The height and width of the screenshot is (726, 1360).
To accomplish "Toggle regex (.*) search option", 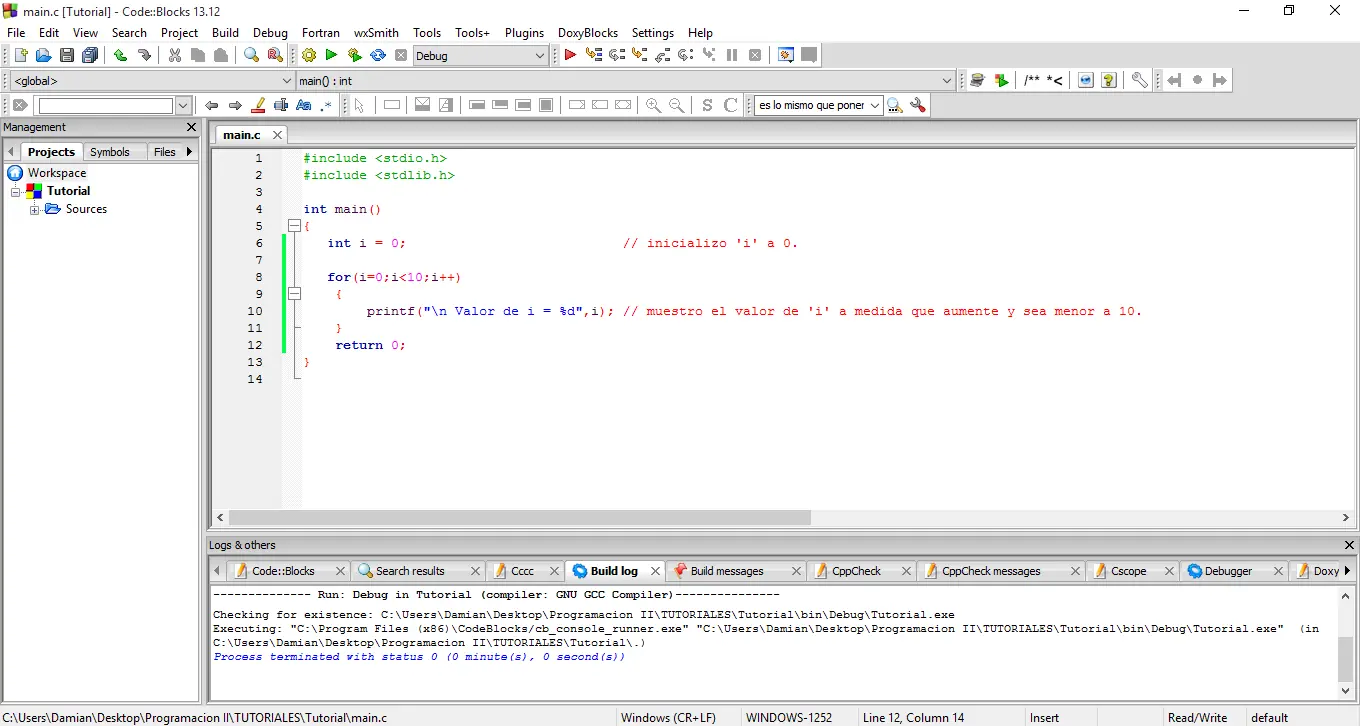I will coord(326,105).
